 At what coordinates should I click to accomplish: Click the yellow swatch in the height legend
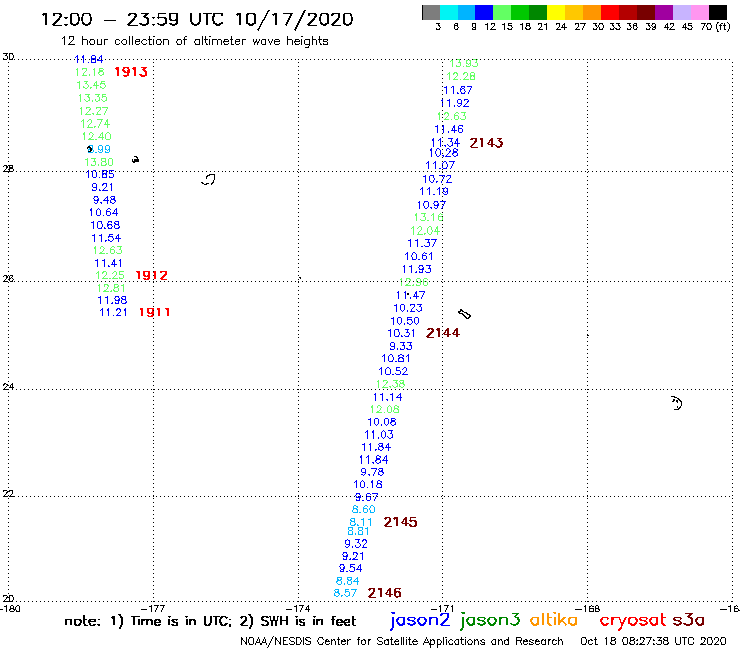[x=556, y=12]
